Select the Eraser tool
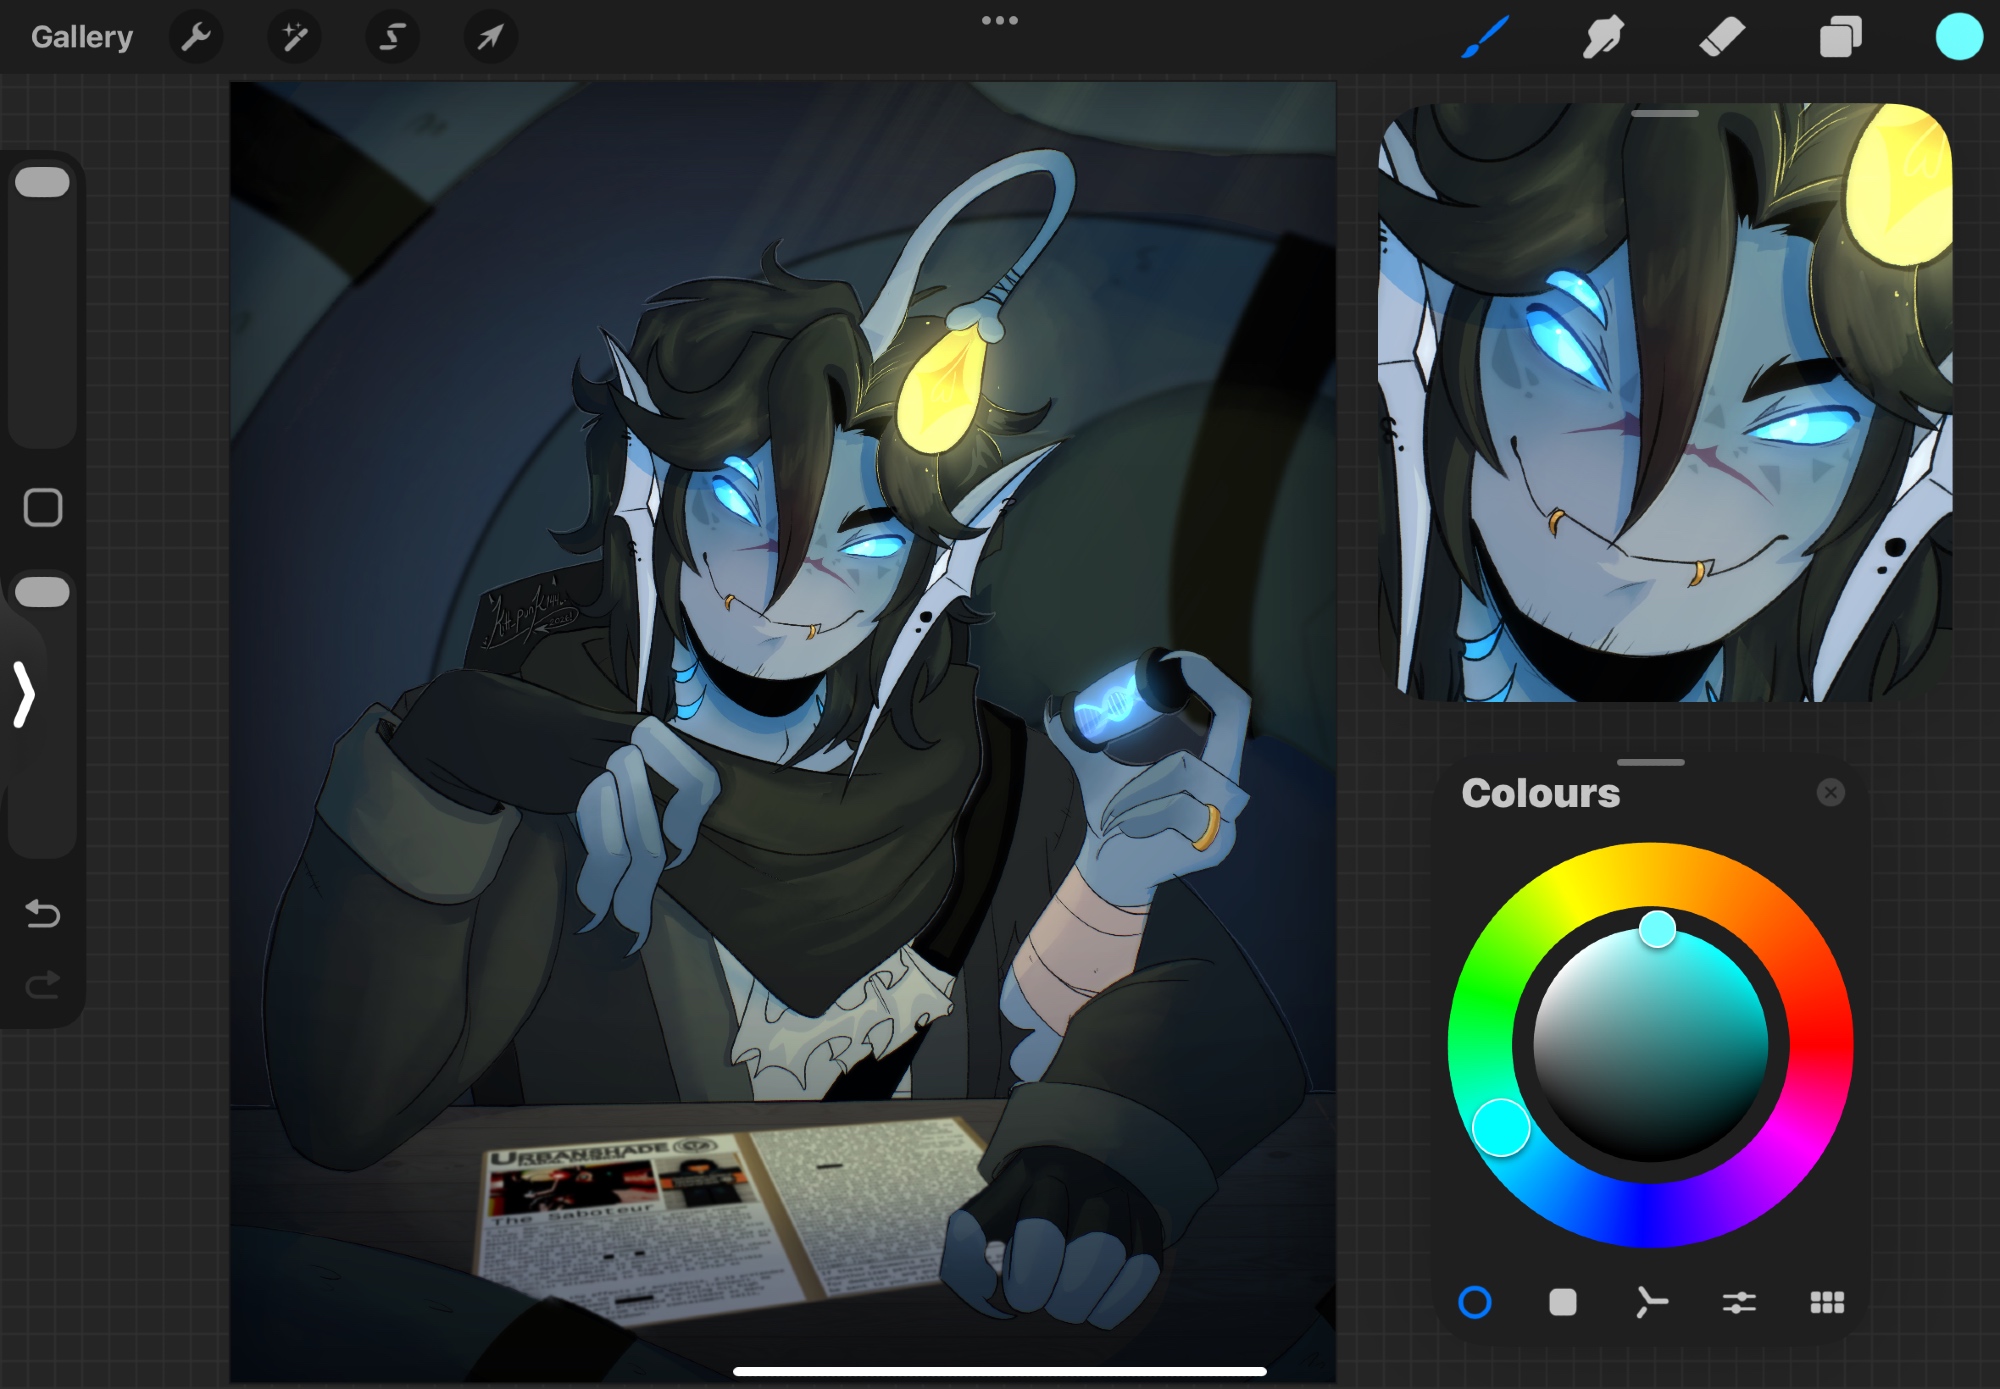 pos(1721,38)
